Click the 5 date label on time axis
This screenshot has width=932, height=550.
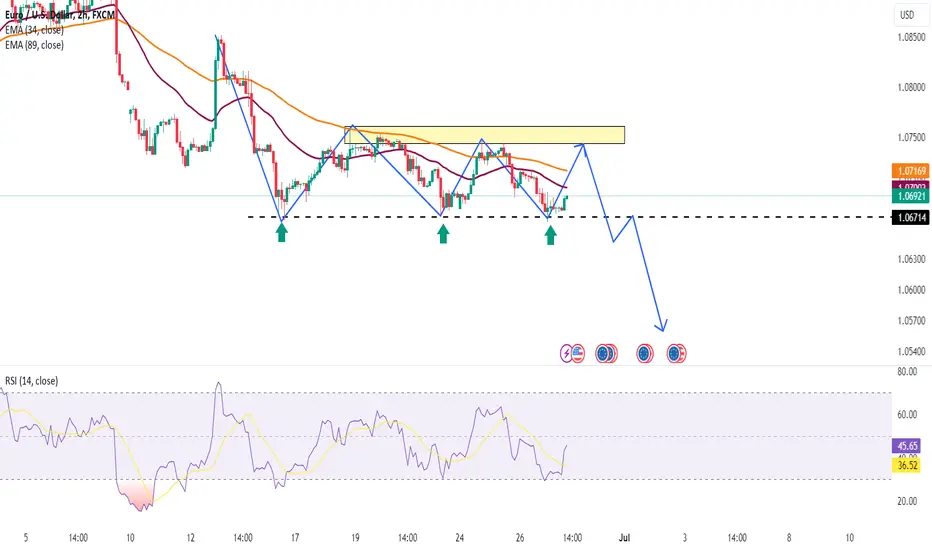pyautogui.click(x=26, y=538)
